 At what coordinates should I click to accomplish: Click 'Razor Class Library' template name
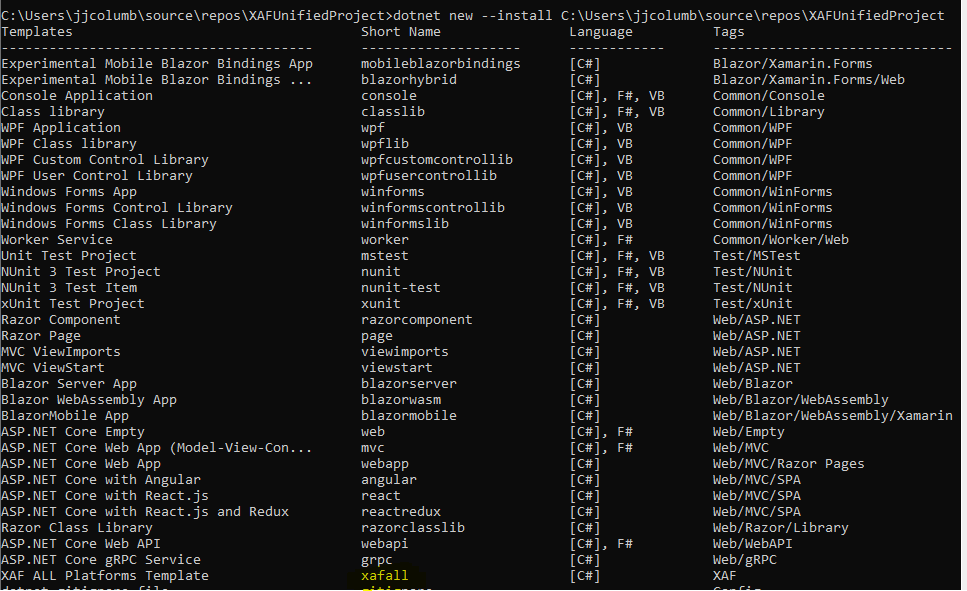pyautogui.click(x=77, y=529)
